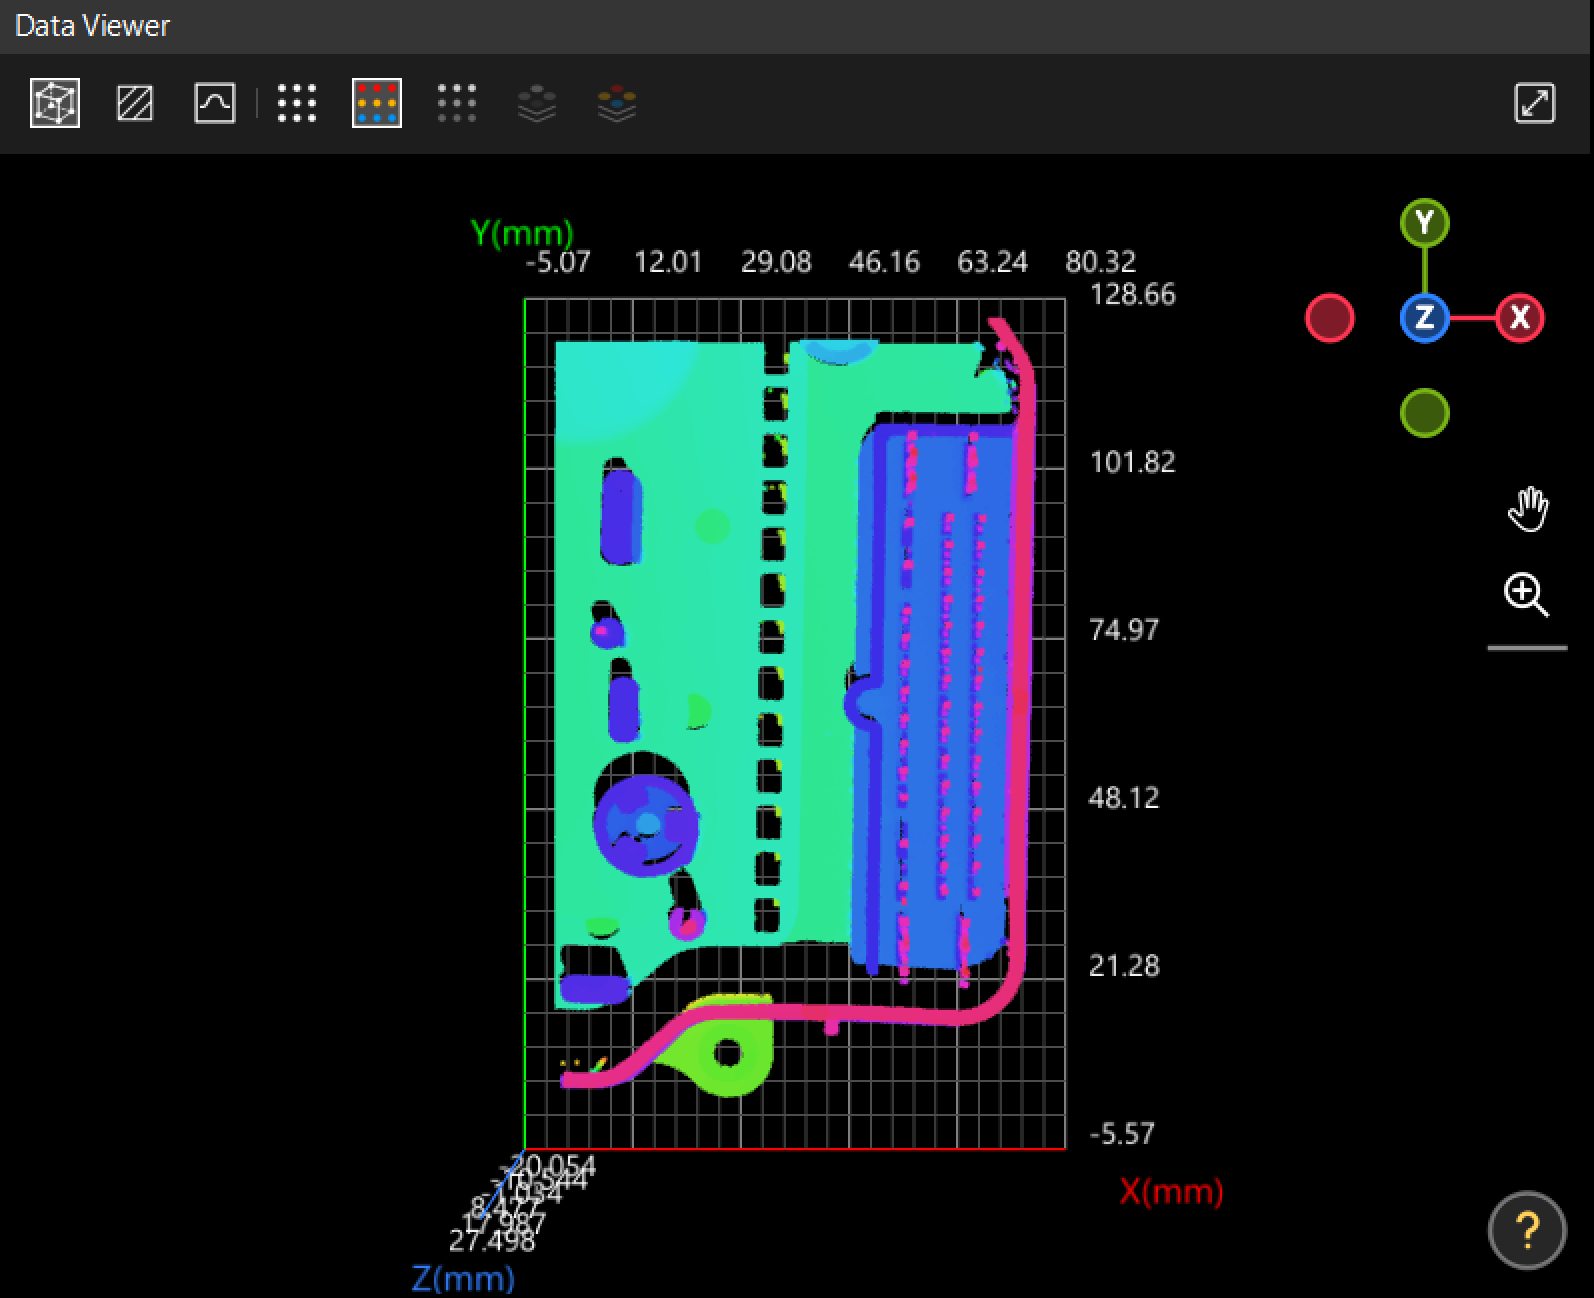Screen dimensions: 1594x1298
Task: Click the 21.28 Y-axis value
Action: point(1124,966)
